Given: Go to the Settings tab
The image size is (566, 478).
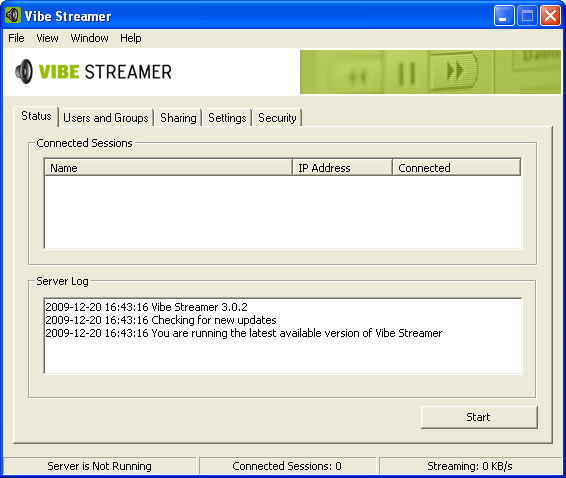Looking at the screenshot, I should point(227,118).
